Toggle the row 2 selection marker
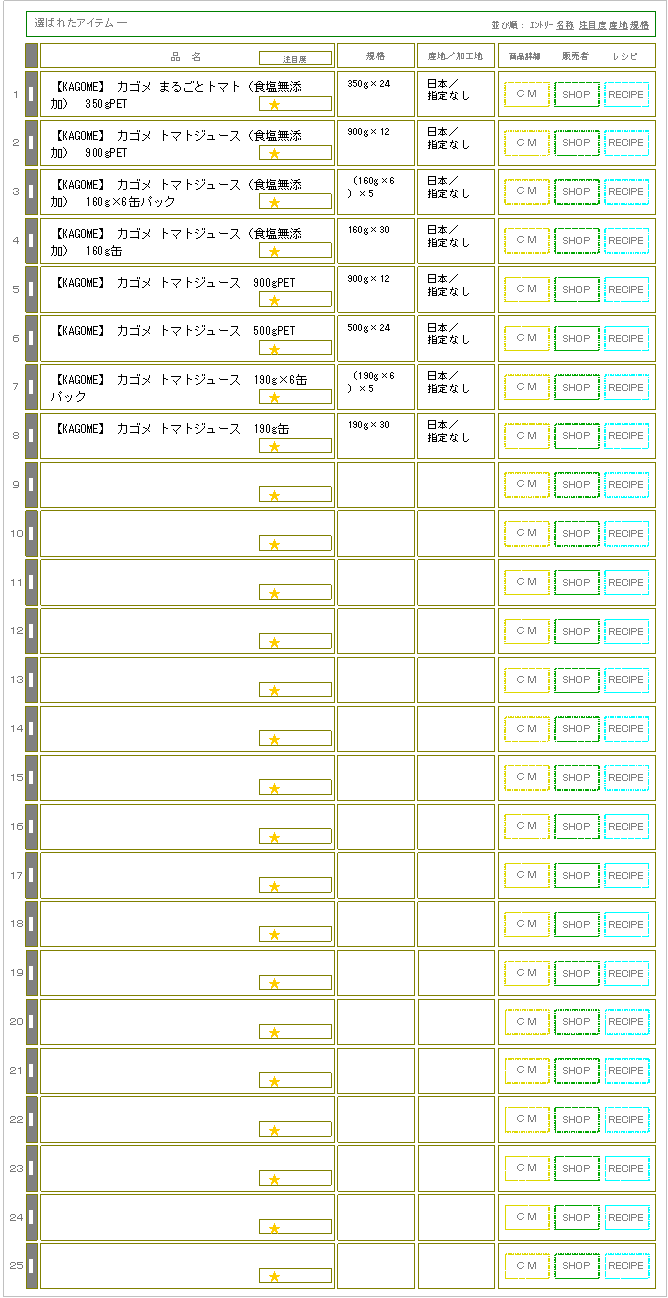This screenshot has height=1298, width=668. click(x=31, y=143)
